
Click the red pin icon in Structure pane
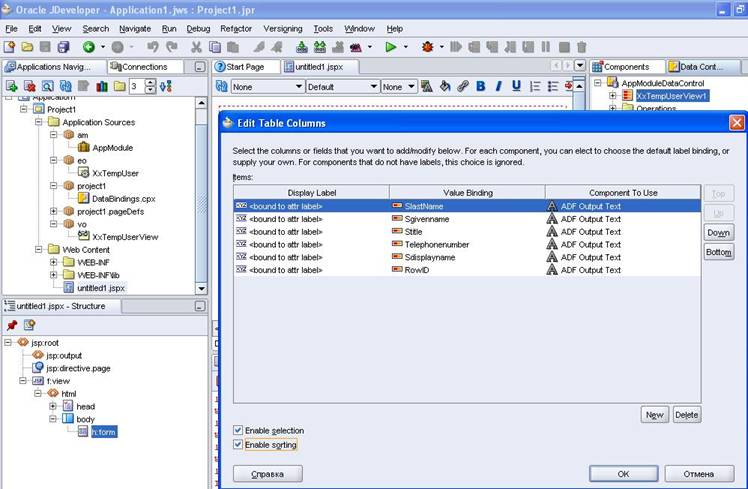click(12, 325)
